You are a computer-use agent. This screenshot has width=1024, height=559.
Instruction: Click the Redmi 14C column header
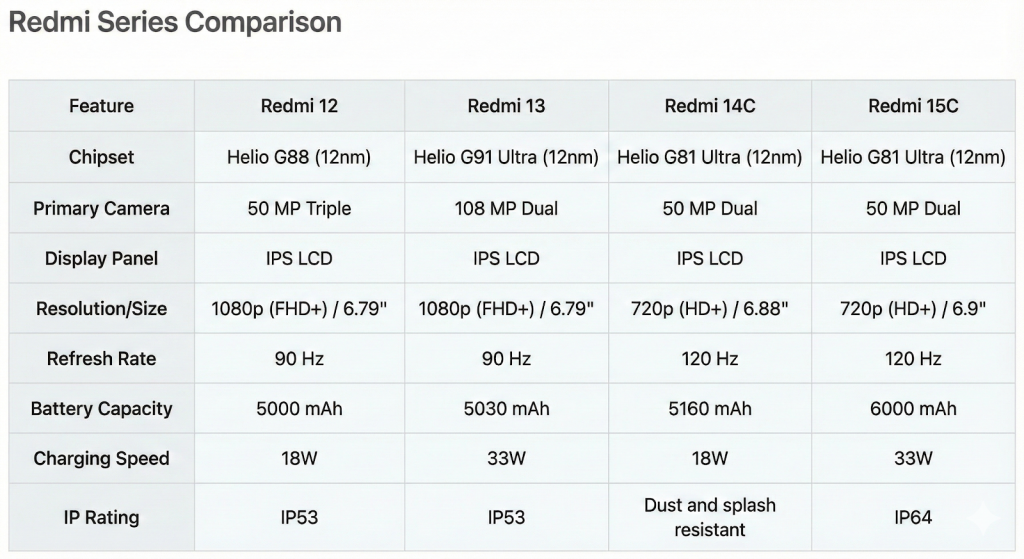[710, 106]
